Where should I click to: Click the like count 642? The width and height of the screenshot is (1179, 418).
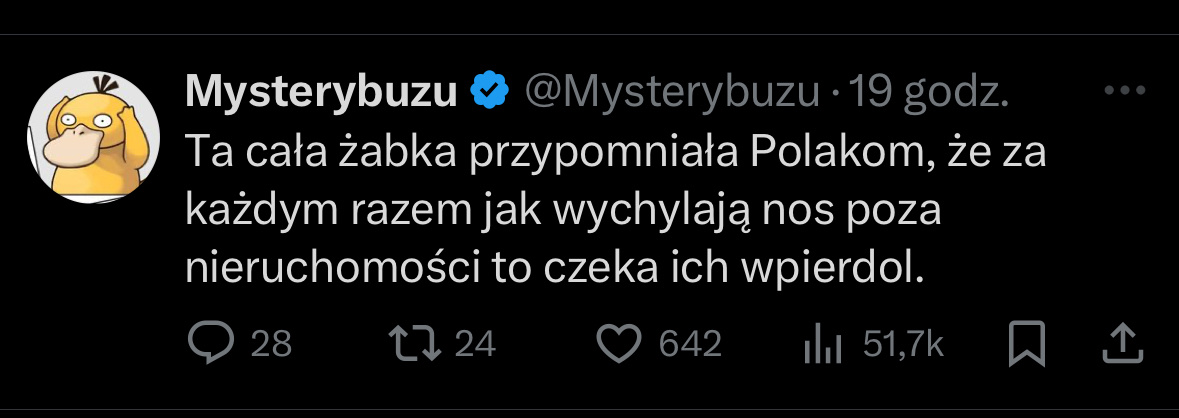690,345
